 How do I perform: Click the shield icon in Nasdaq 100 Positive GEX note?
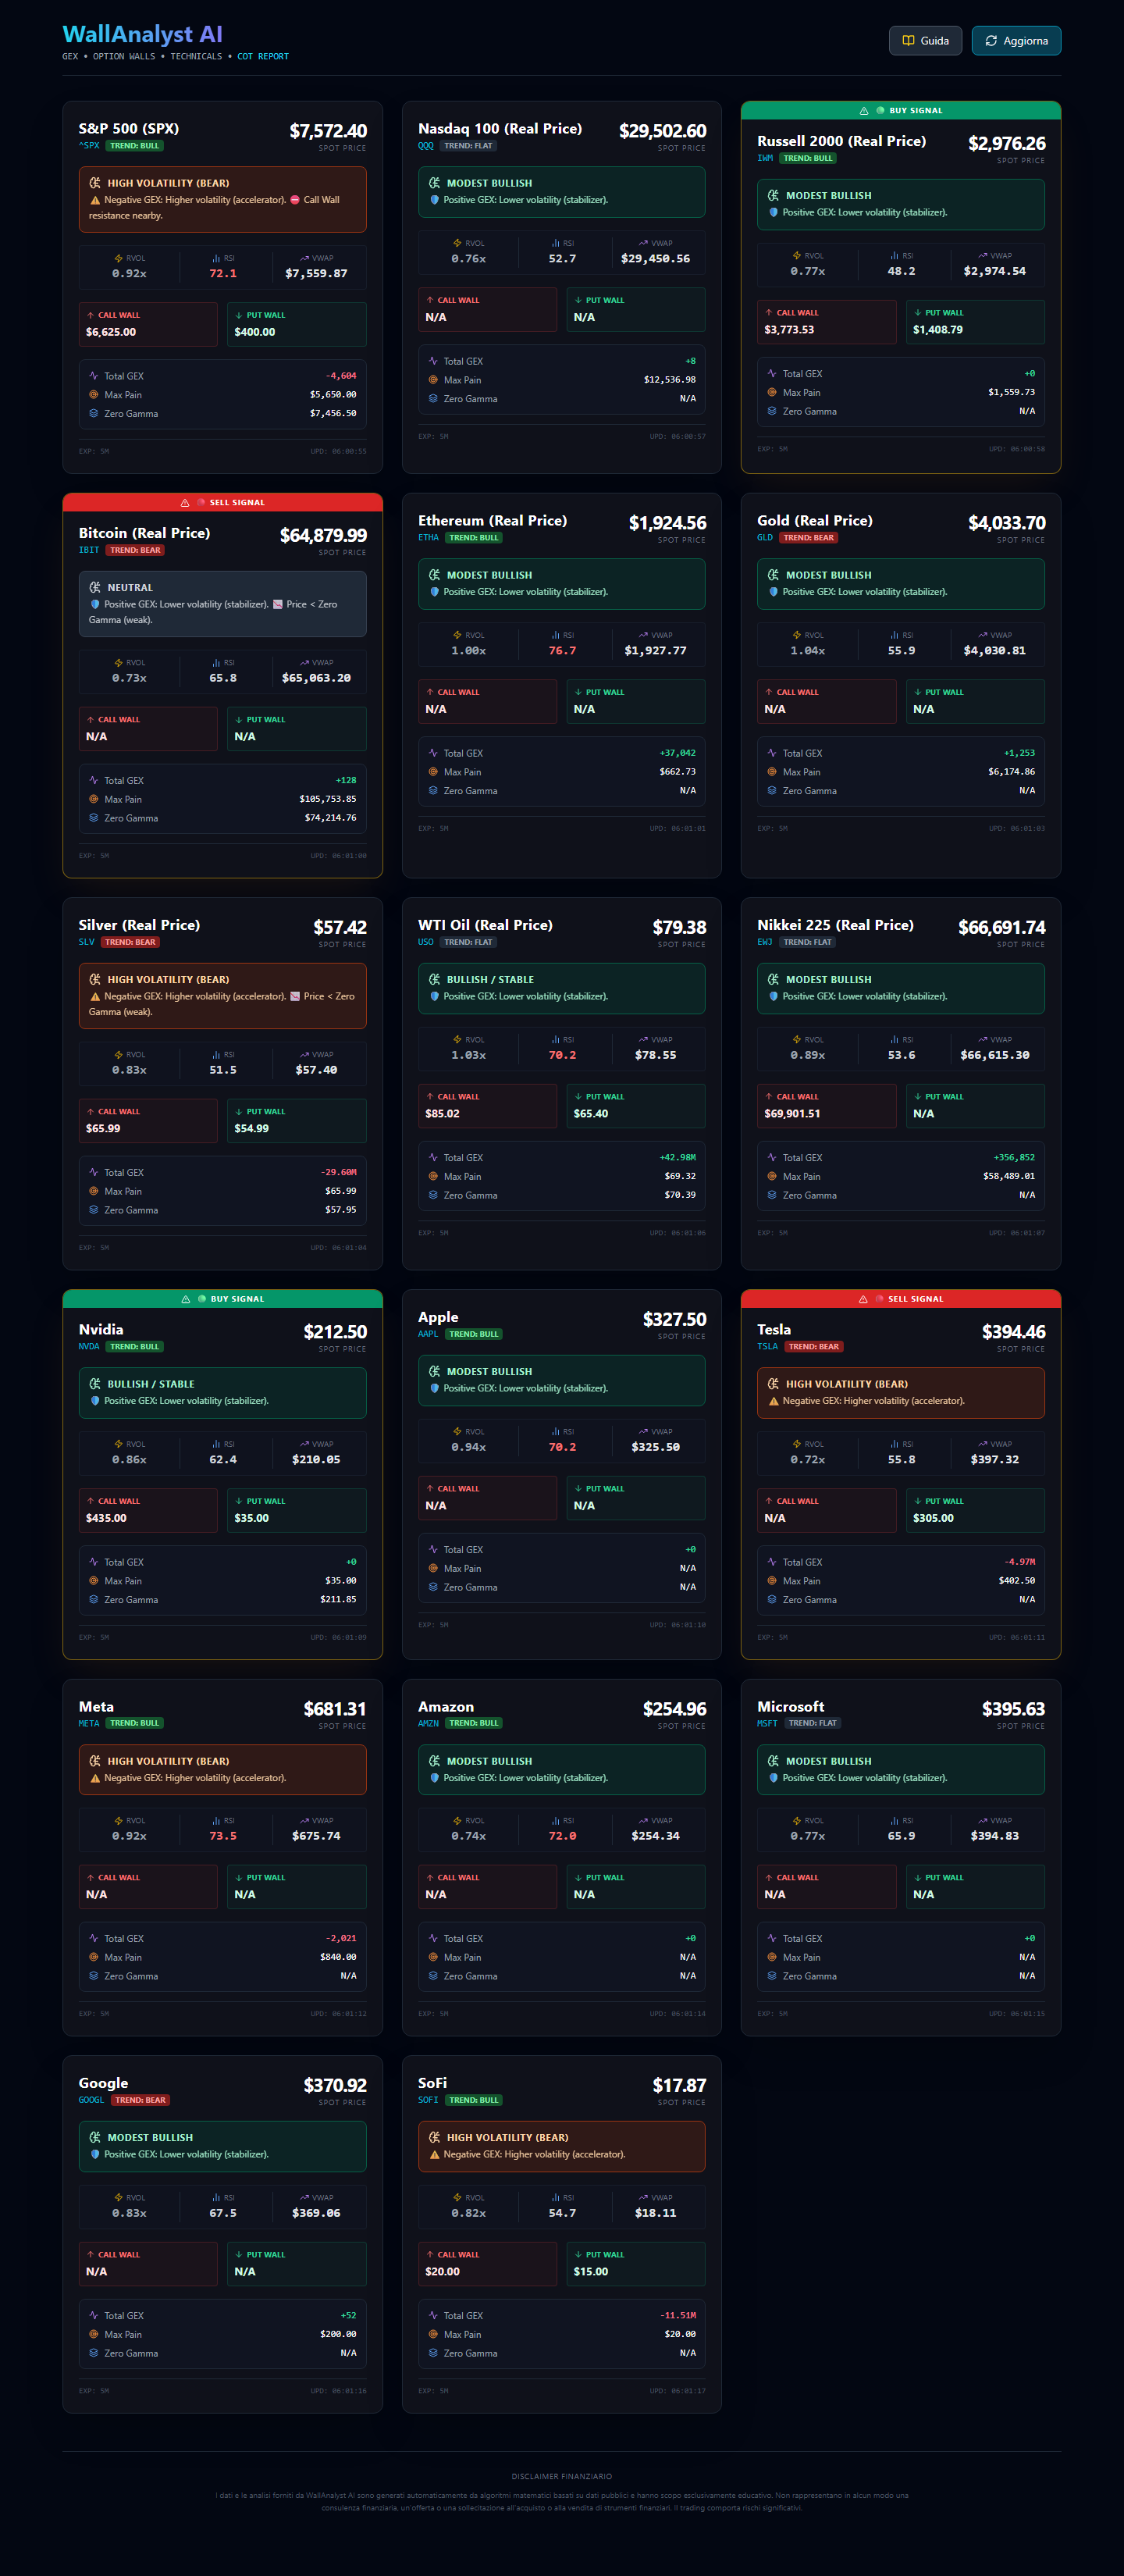tap(434, 200)
